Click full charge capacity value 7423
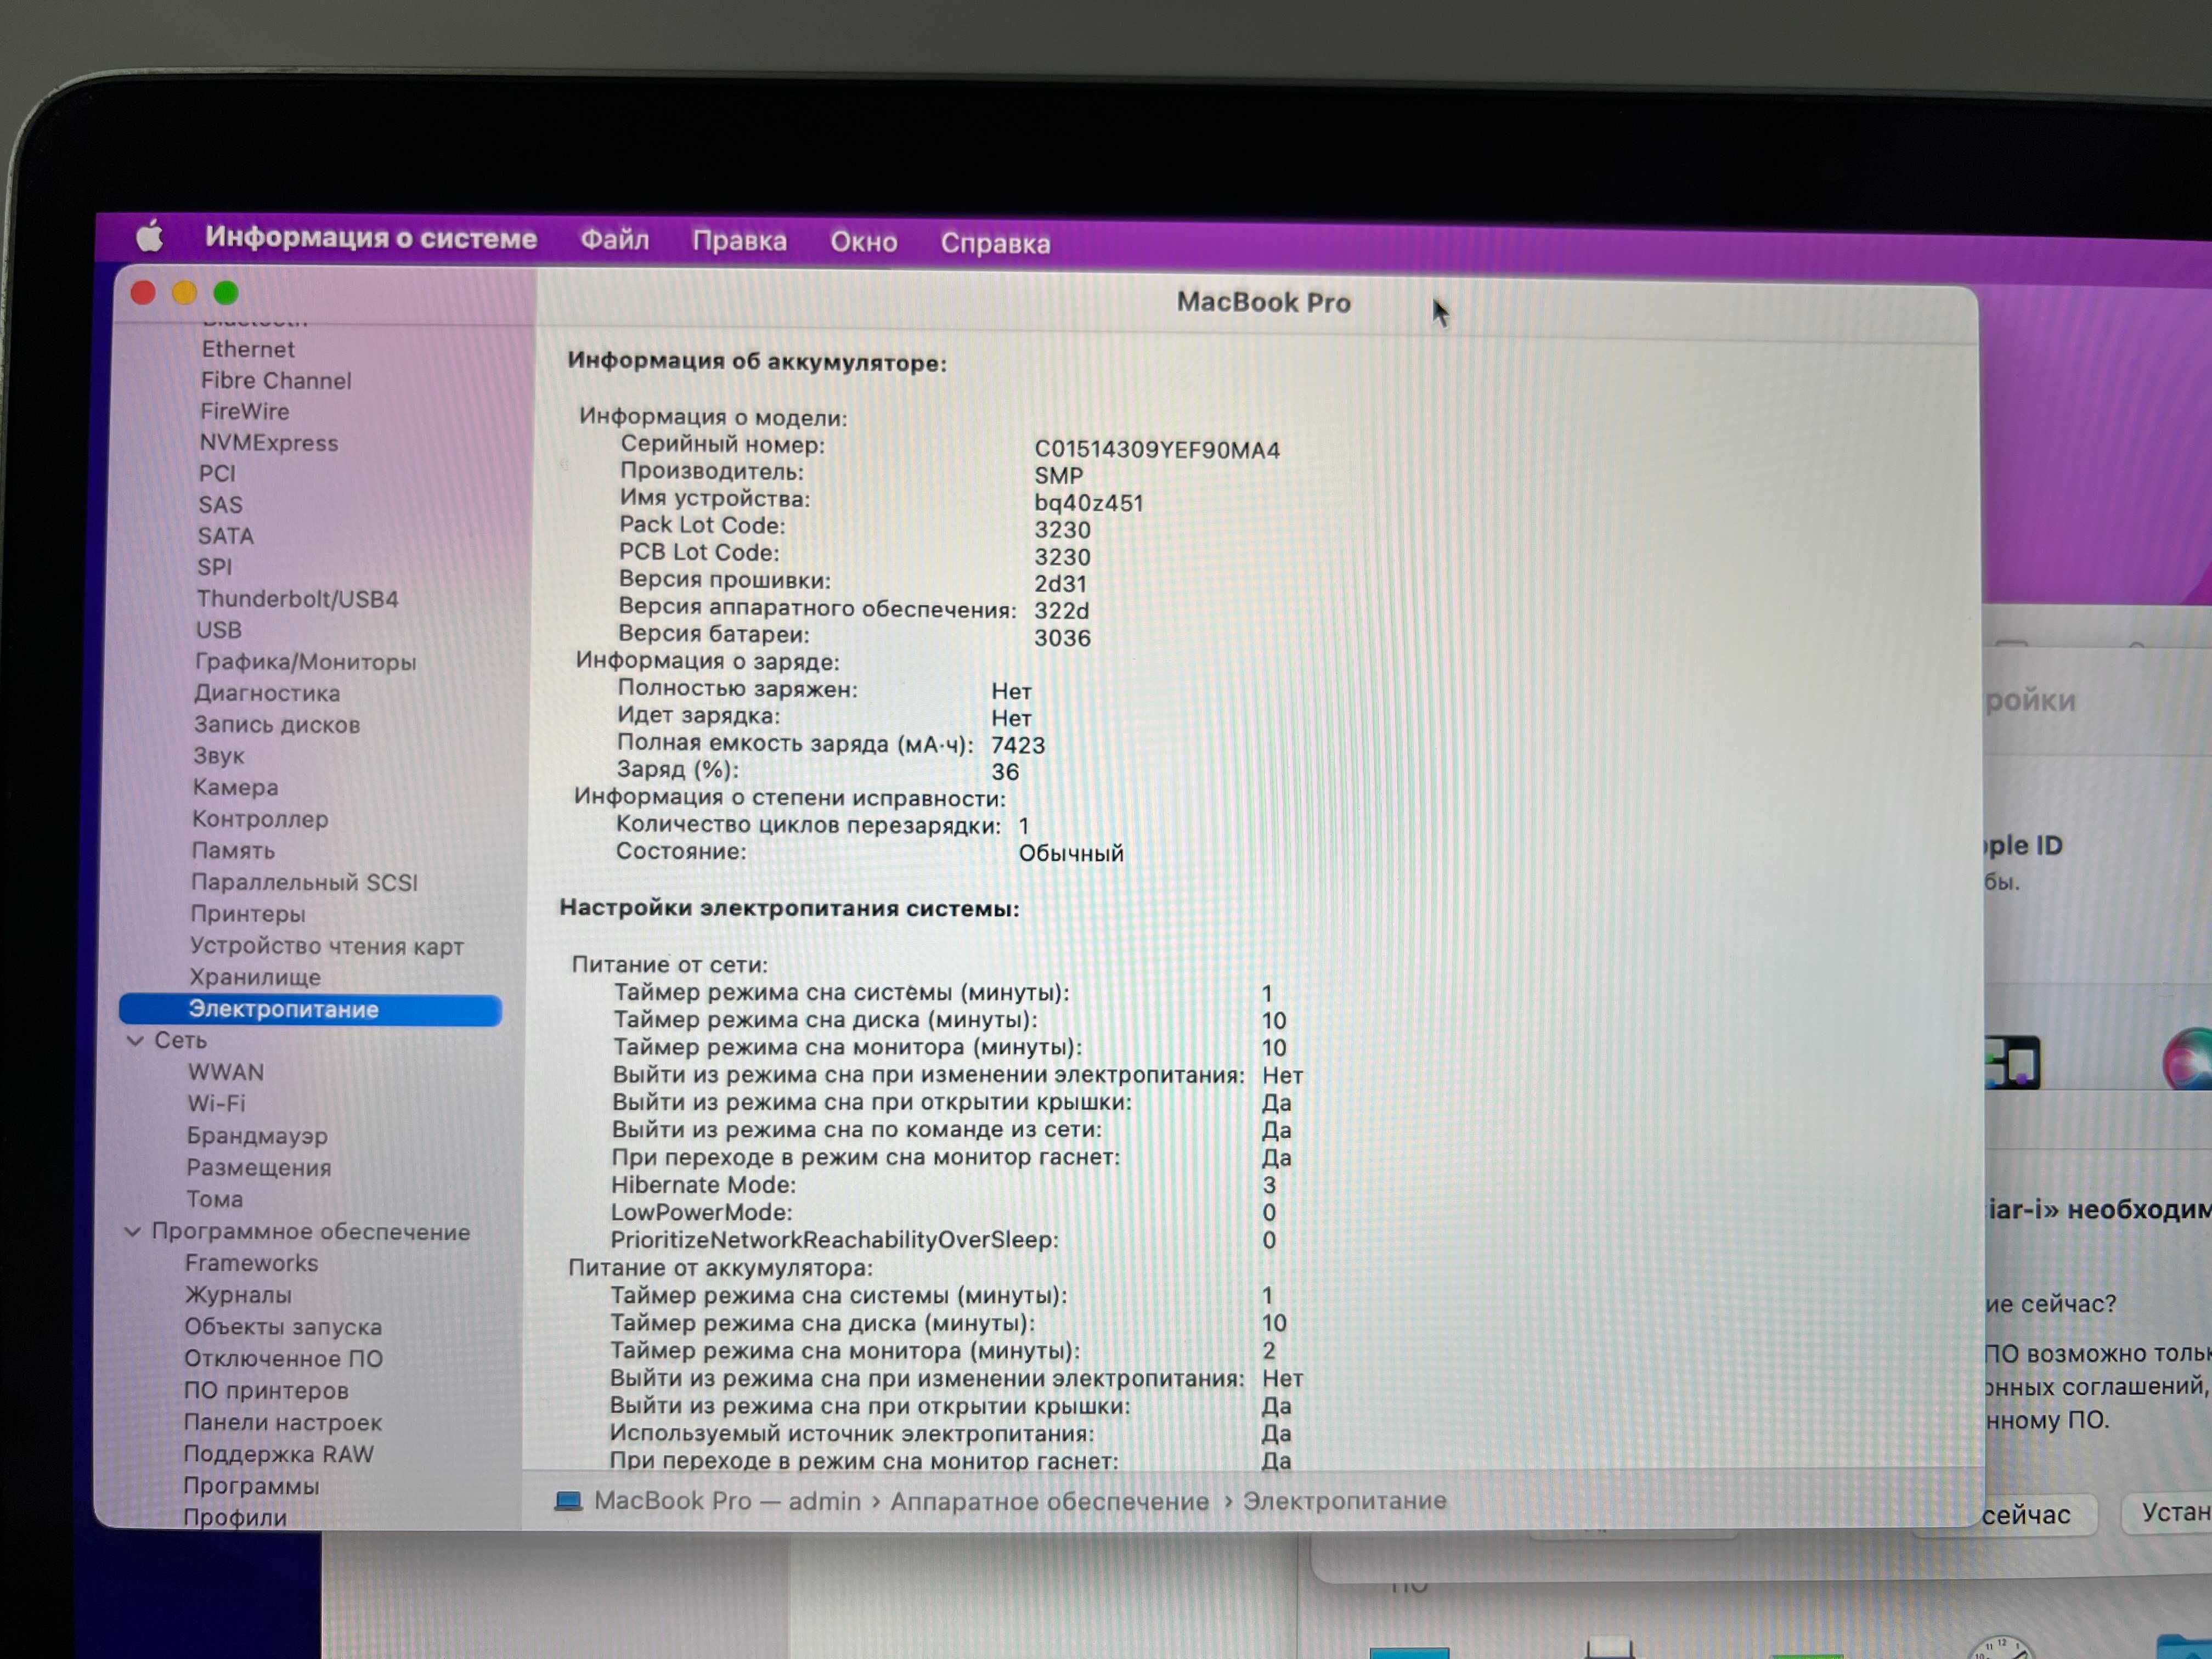The height and width of the screenshot is (1659, 2212). [x=1018, y=745]
